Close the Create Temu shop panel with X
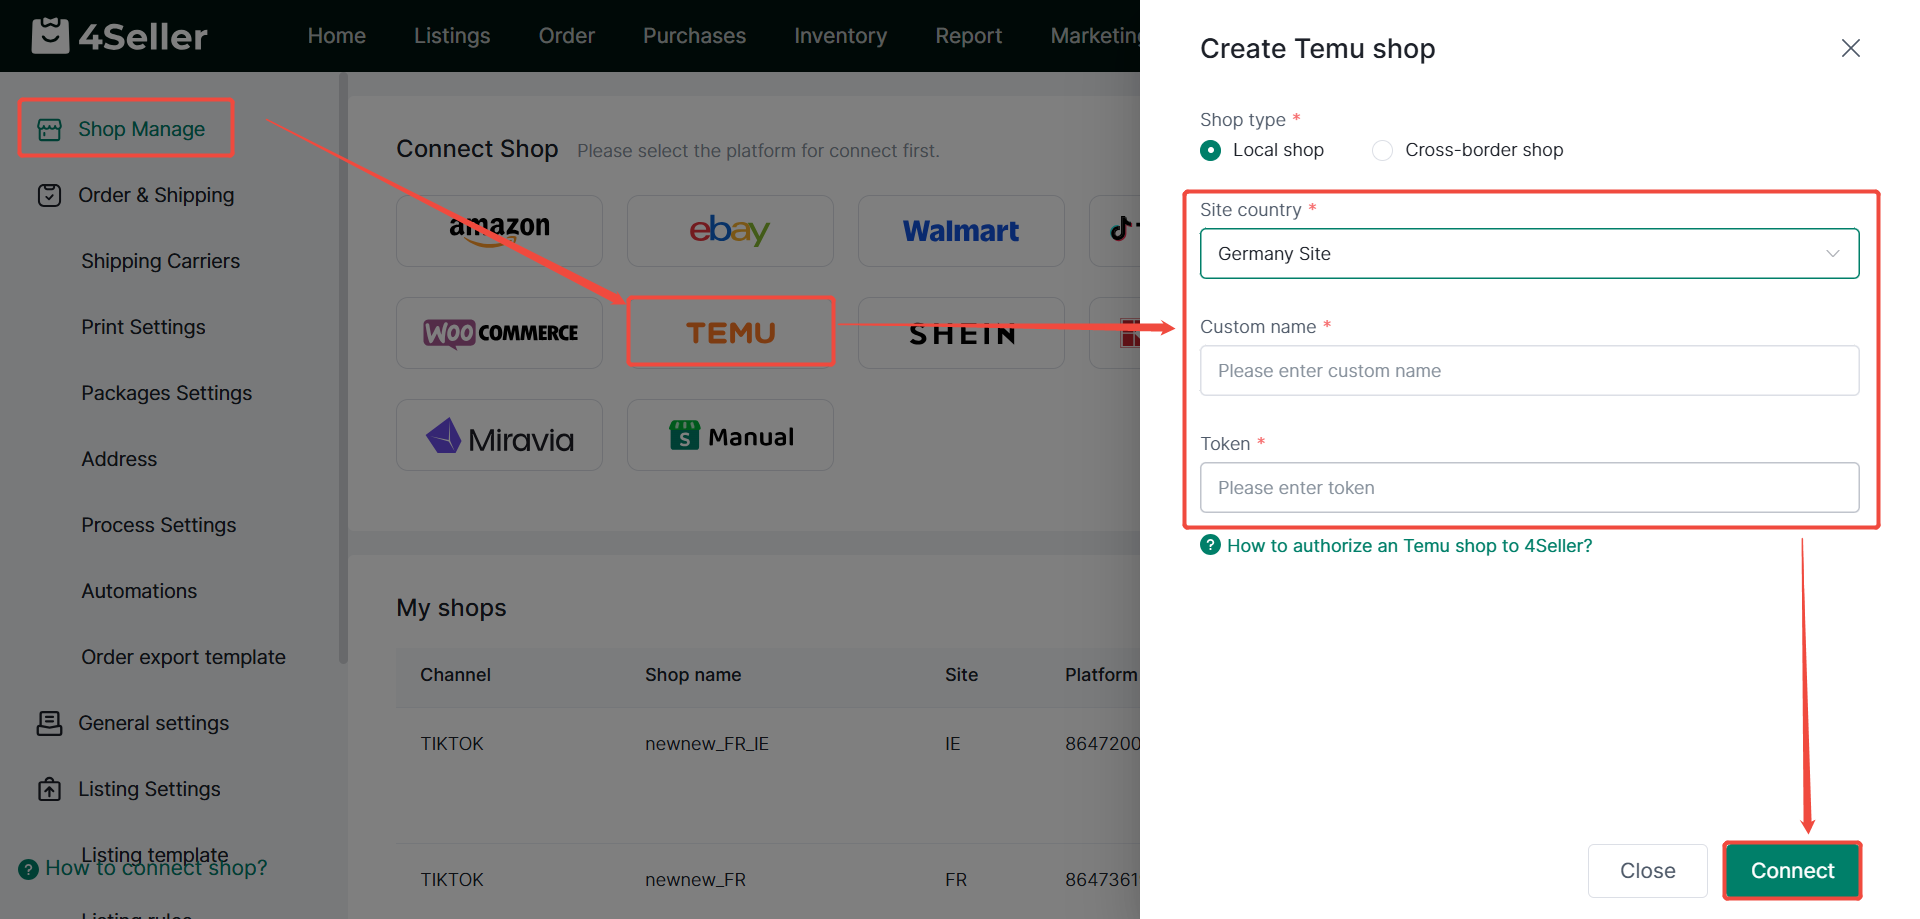 coord(1850,48)
